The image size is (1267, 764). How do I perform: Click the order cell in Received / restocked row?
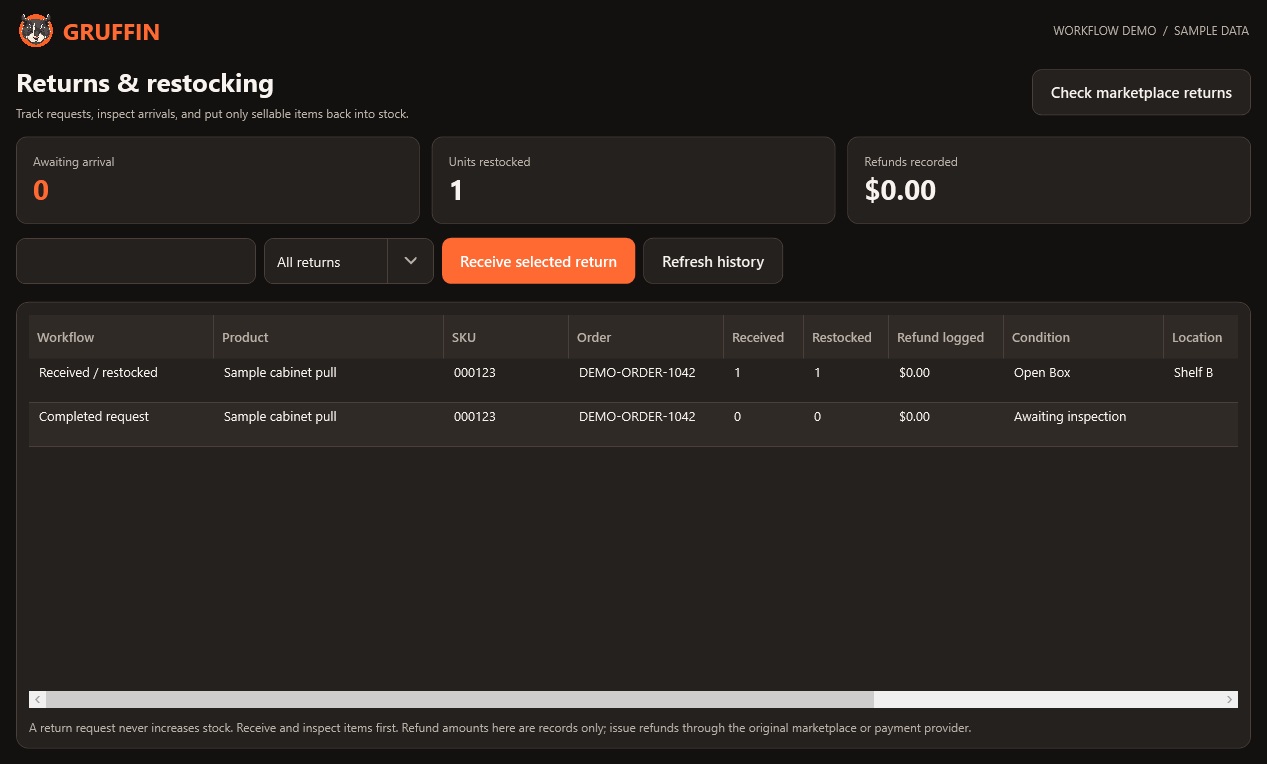(x=637, y=372)
